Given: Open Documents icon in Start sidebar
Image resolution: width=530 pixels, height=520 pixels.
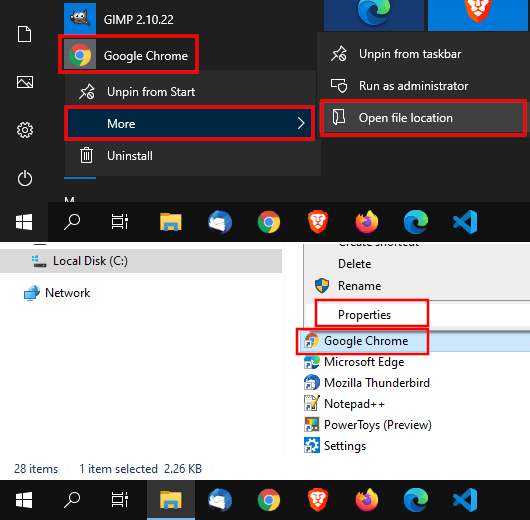Looking at the screenshot, I should point(25,34).
